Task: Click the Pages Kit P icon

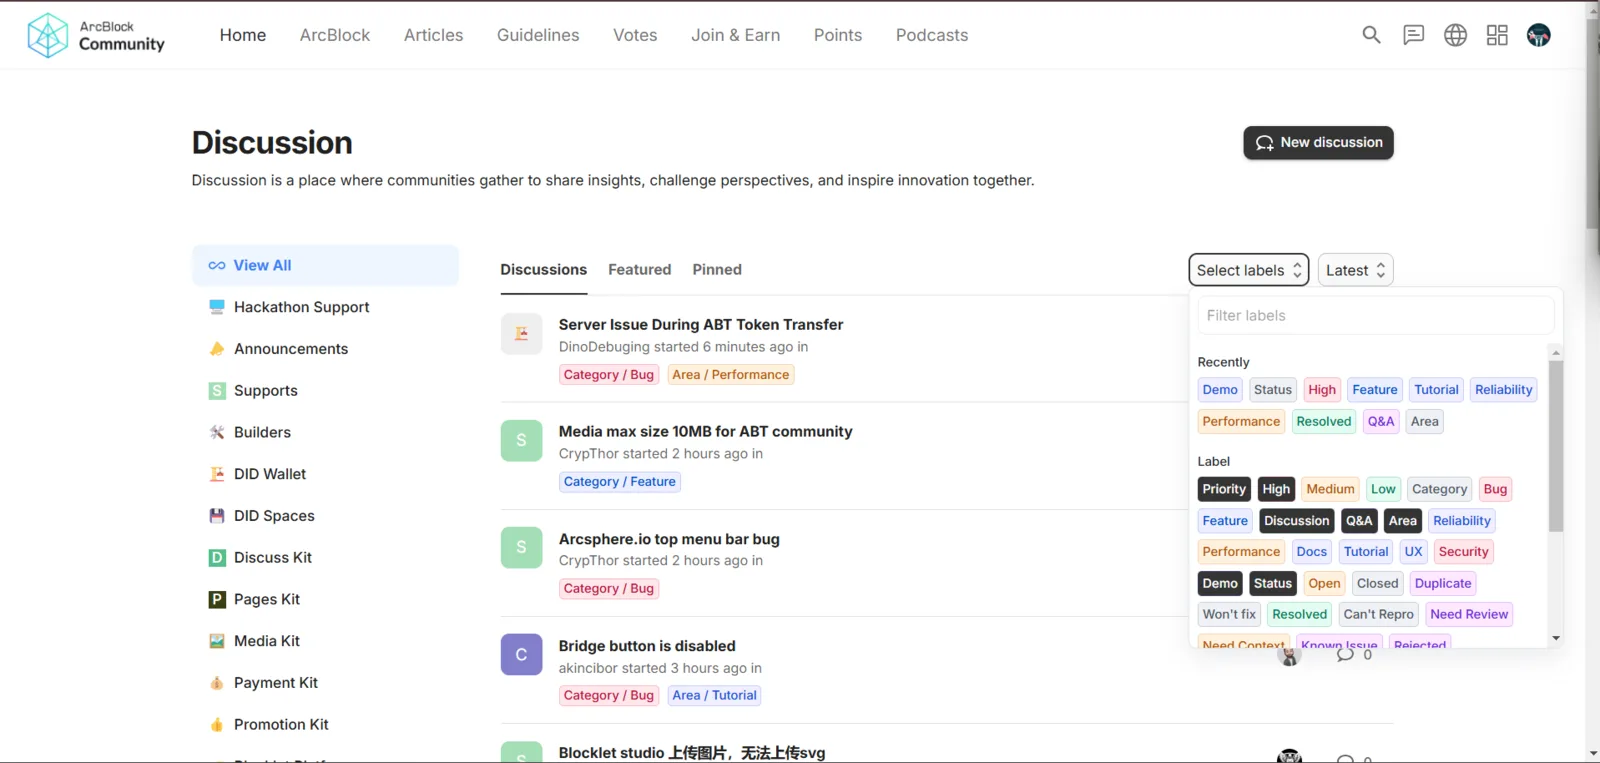Action: pos(217,599)
